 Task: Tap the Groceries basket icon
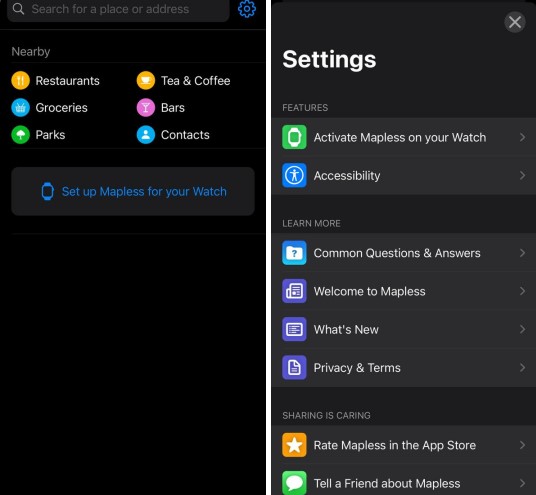coord(21,108)
